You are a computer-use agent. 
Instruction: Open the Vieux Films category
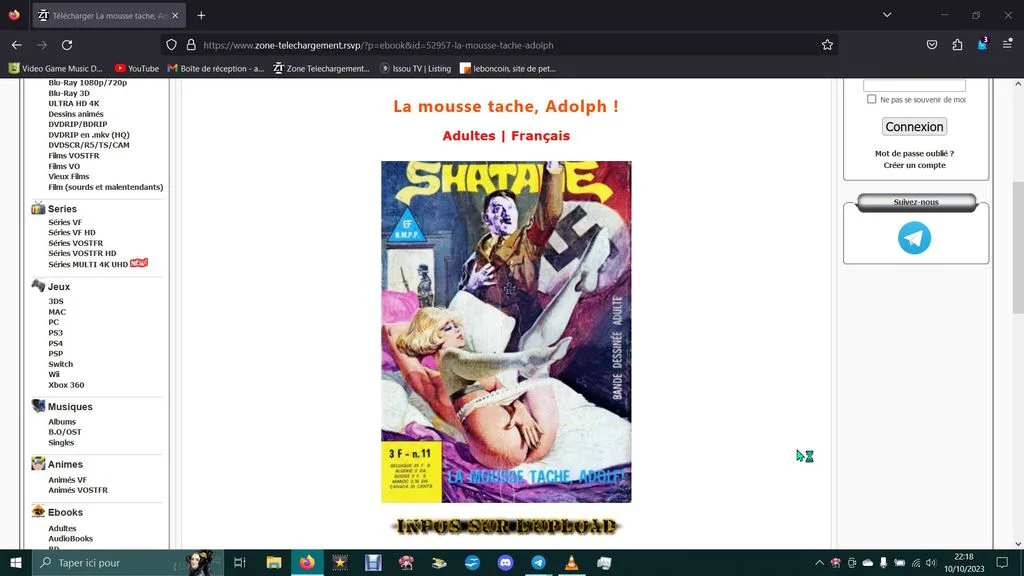[69, 176]
